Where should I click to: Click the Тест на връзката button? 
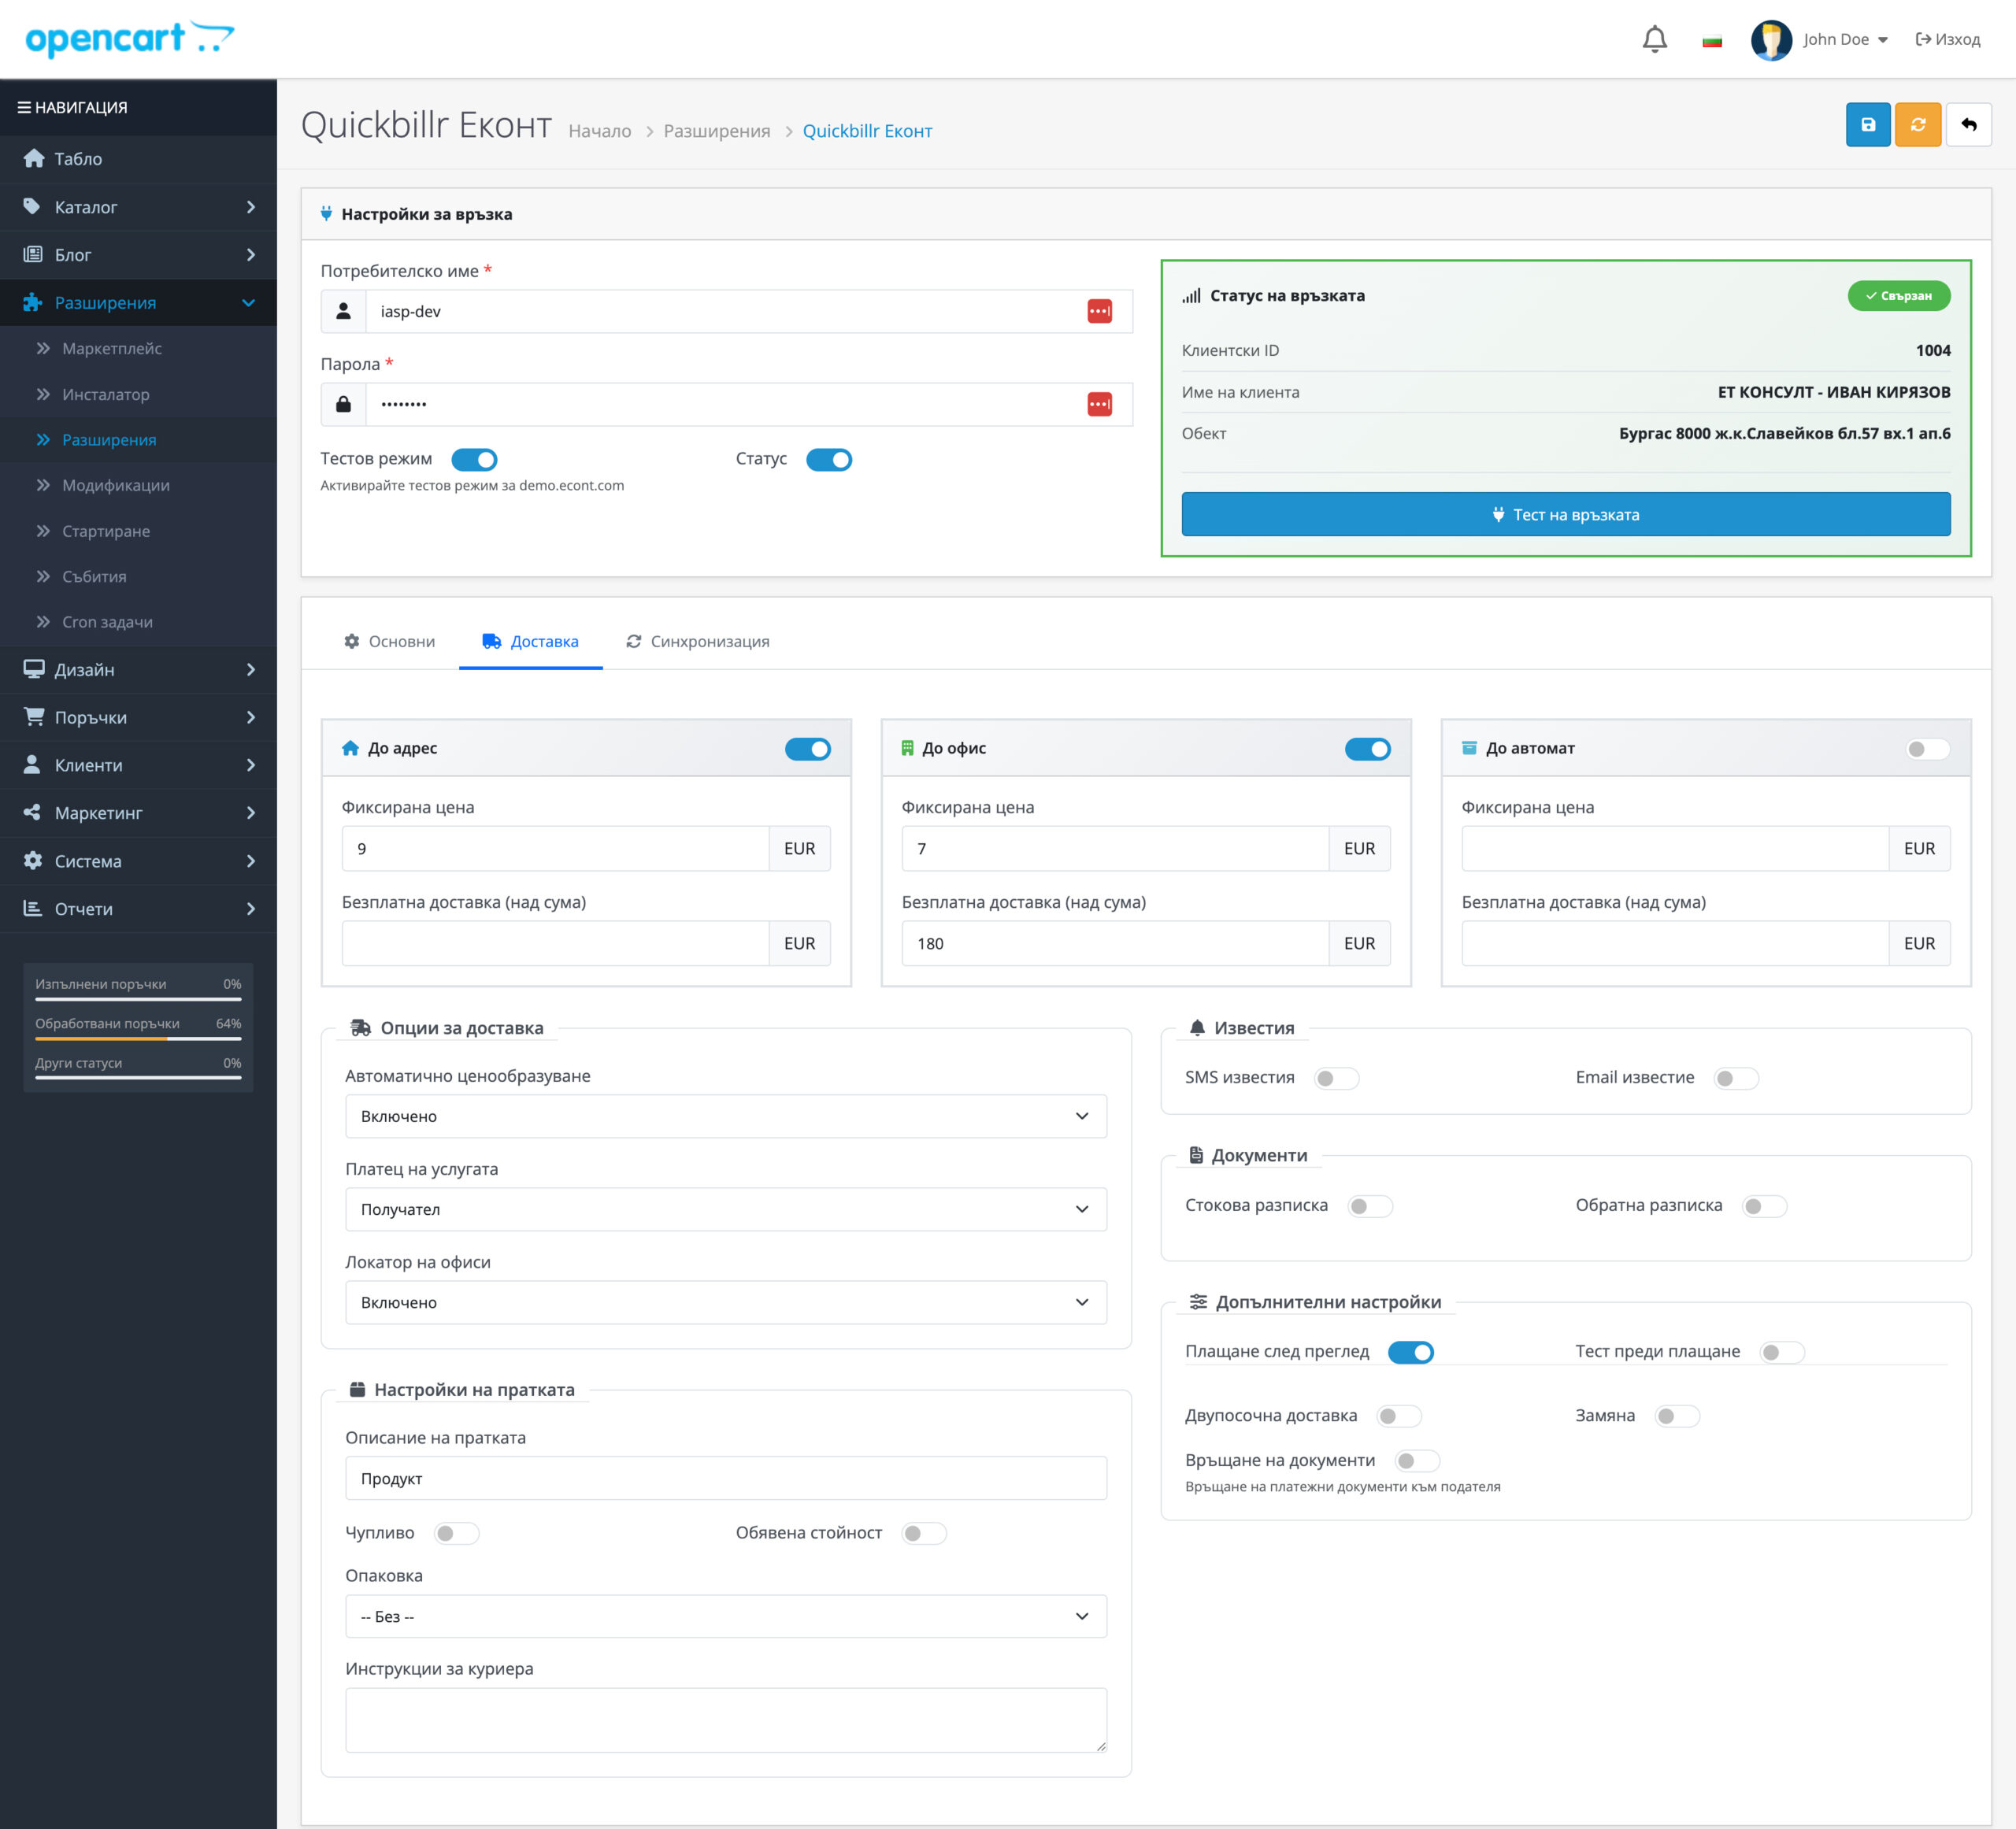[1565, 514]
